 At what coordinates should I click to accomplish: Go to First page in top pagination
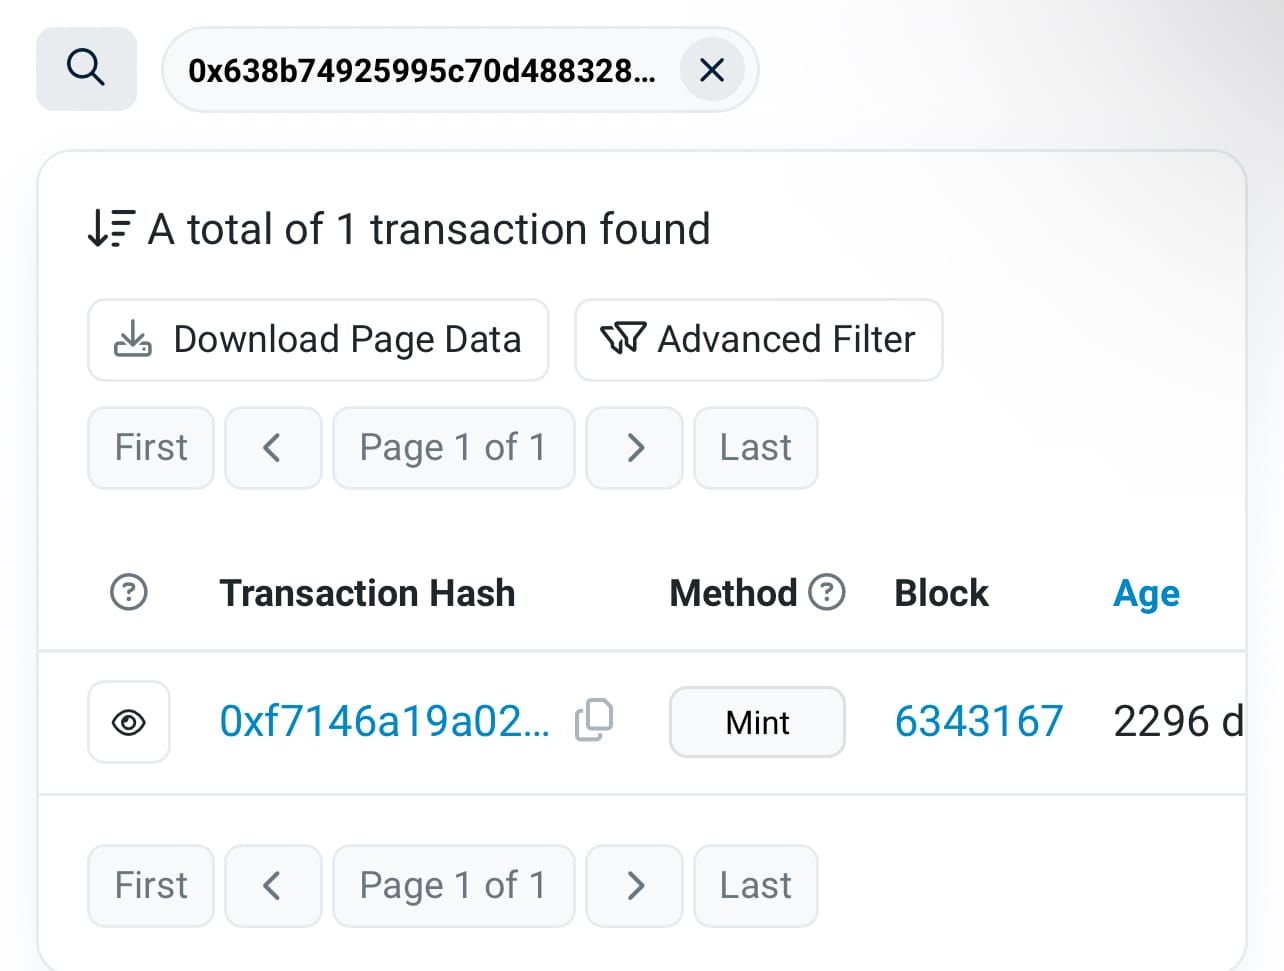[x=151, y=448]
